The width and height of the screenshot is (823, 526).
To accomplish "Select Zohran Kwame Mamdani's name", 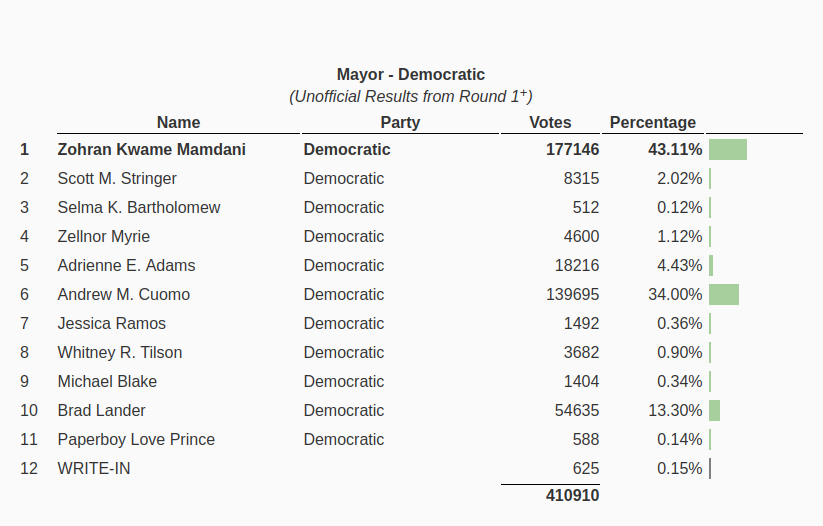I will pyautogui.click(x=152, y=150).
